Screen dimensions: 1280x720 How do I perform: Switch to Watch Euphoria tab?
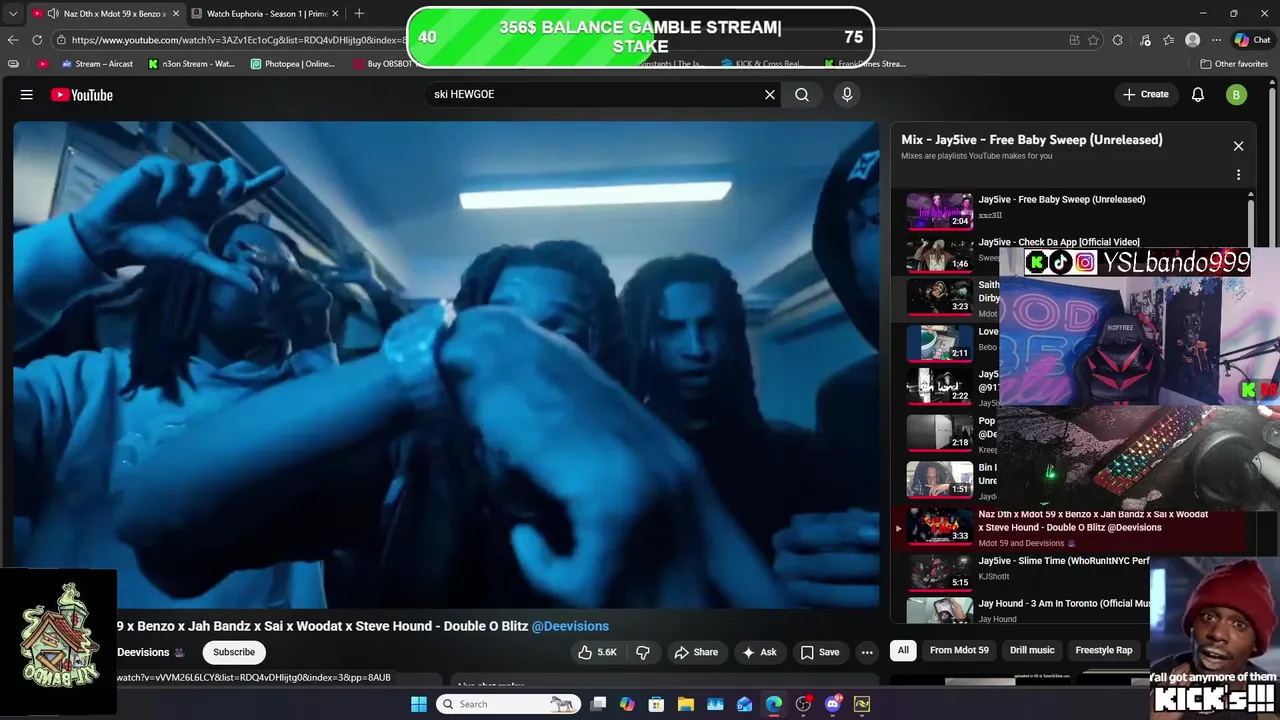[x=263, y=13]
